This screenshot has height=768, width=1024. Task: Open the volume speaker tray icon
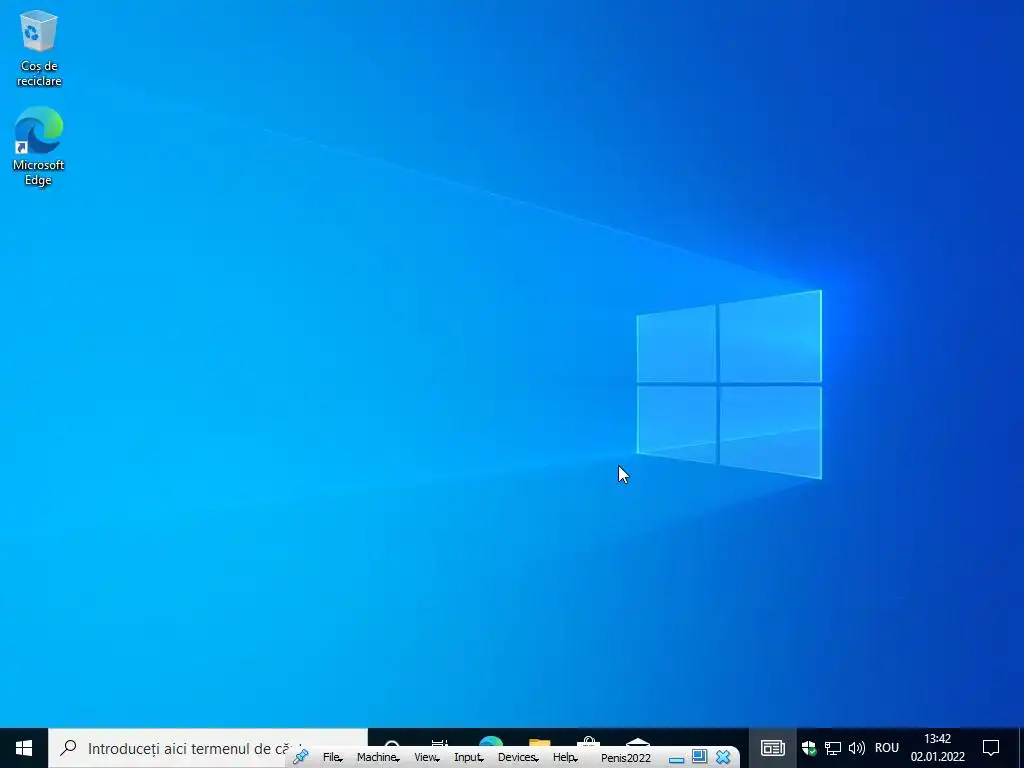856,748
